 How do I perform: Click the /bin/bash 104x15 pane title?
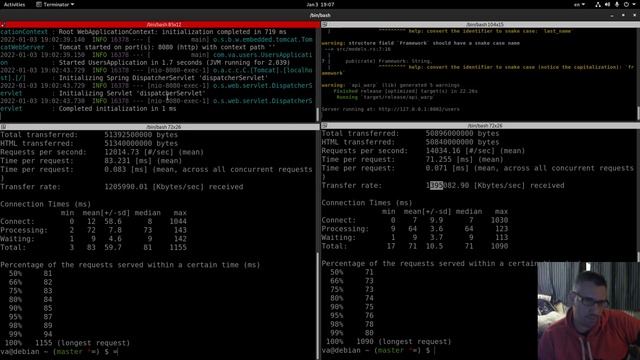point(484,24)
